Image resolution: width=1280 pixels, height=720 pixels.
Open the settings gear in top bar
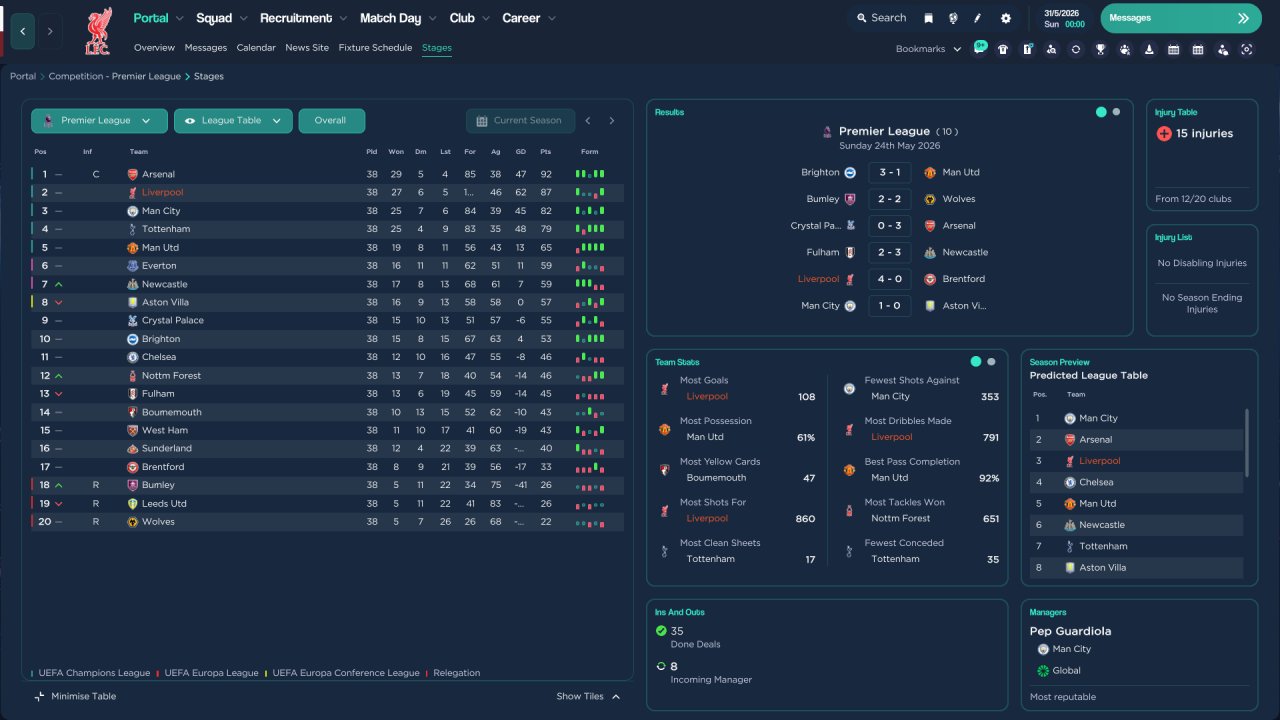(x=1006, y=18)
